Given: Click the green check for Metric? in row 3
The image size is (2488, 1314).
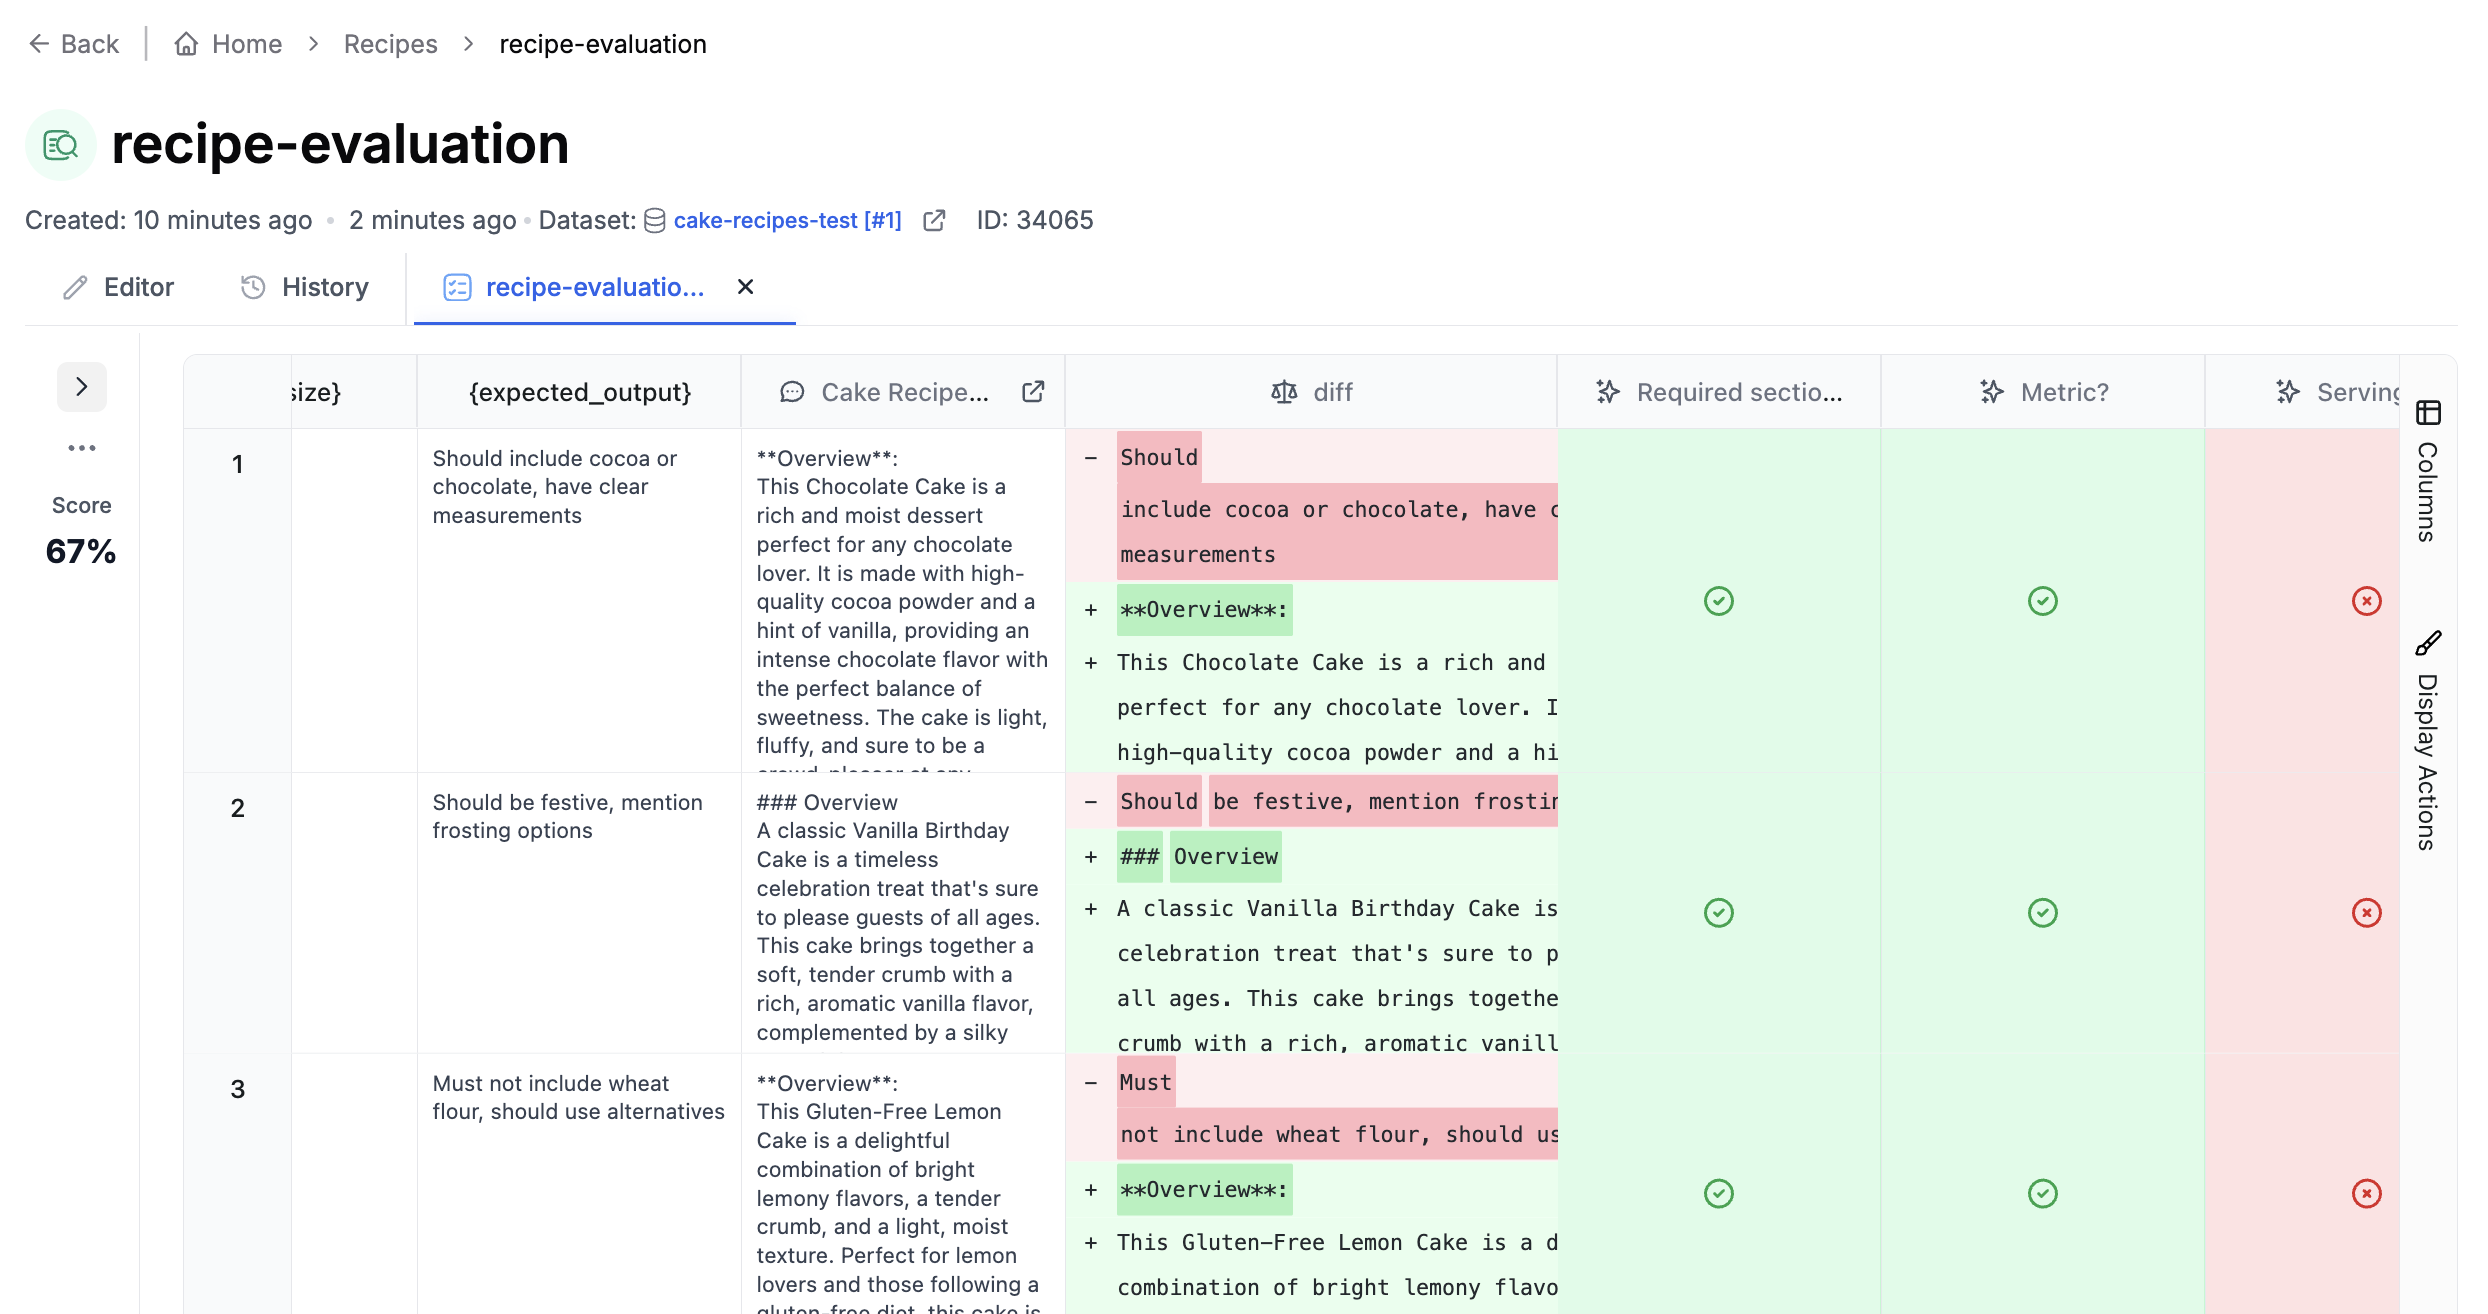Looking at the screenshot, I should point(2043,1192).
